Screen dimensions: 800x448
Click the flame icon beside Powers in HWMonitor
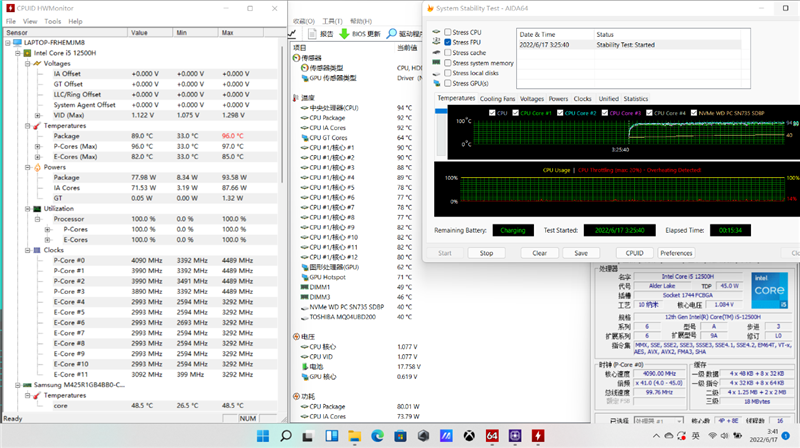pos(37,167)
